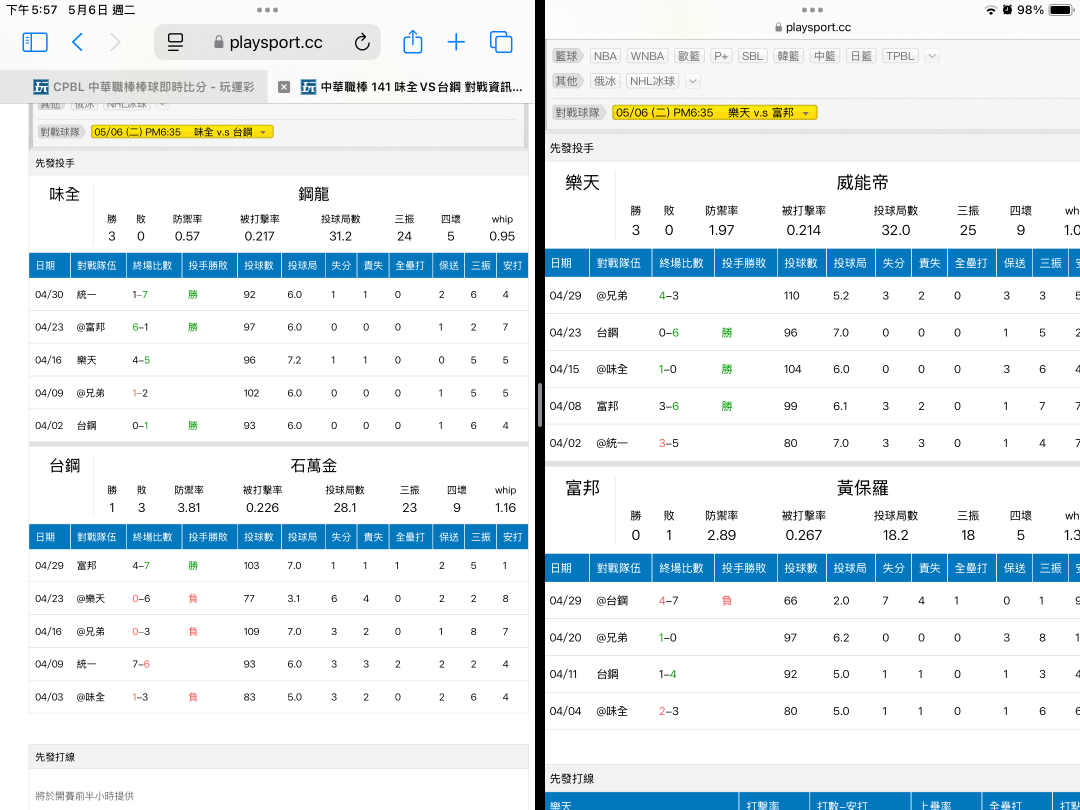Viewport: 1080px width, 810px height.
Task: Select the 歐籃 league link
Action: pyautogui.click(x=689, y=56)
